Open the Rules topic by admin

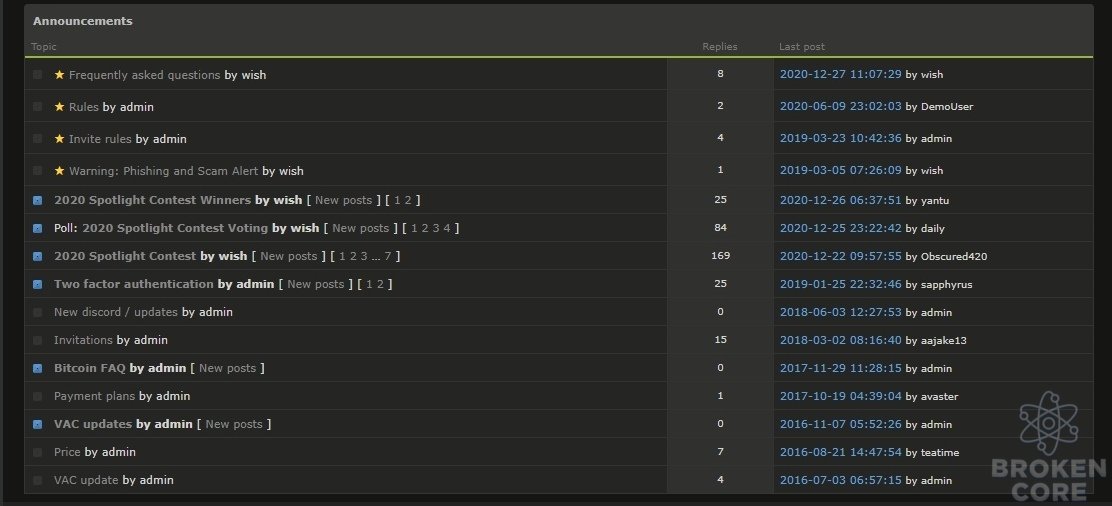(84, 106)
